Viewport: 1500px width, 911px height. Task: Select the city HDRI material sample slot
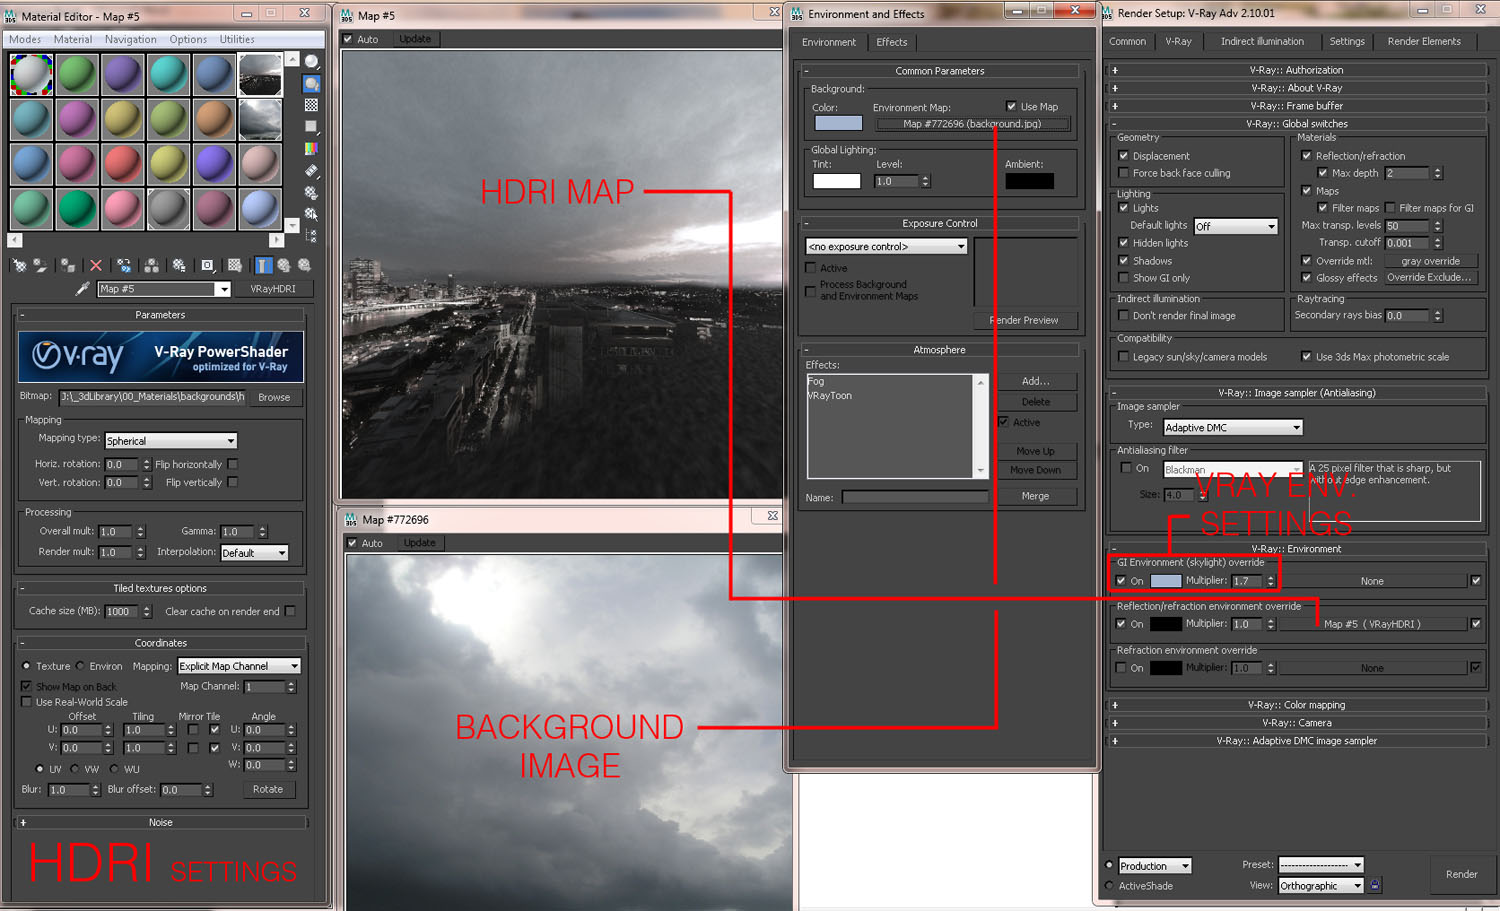(x=260, y=74)
